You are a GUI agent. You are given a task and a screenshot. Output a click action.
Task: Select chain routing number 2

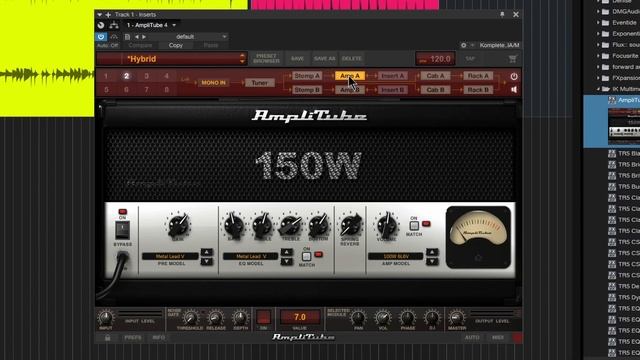(x=127, y=76)
